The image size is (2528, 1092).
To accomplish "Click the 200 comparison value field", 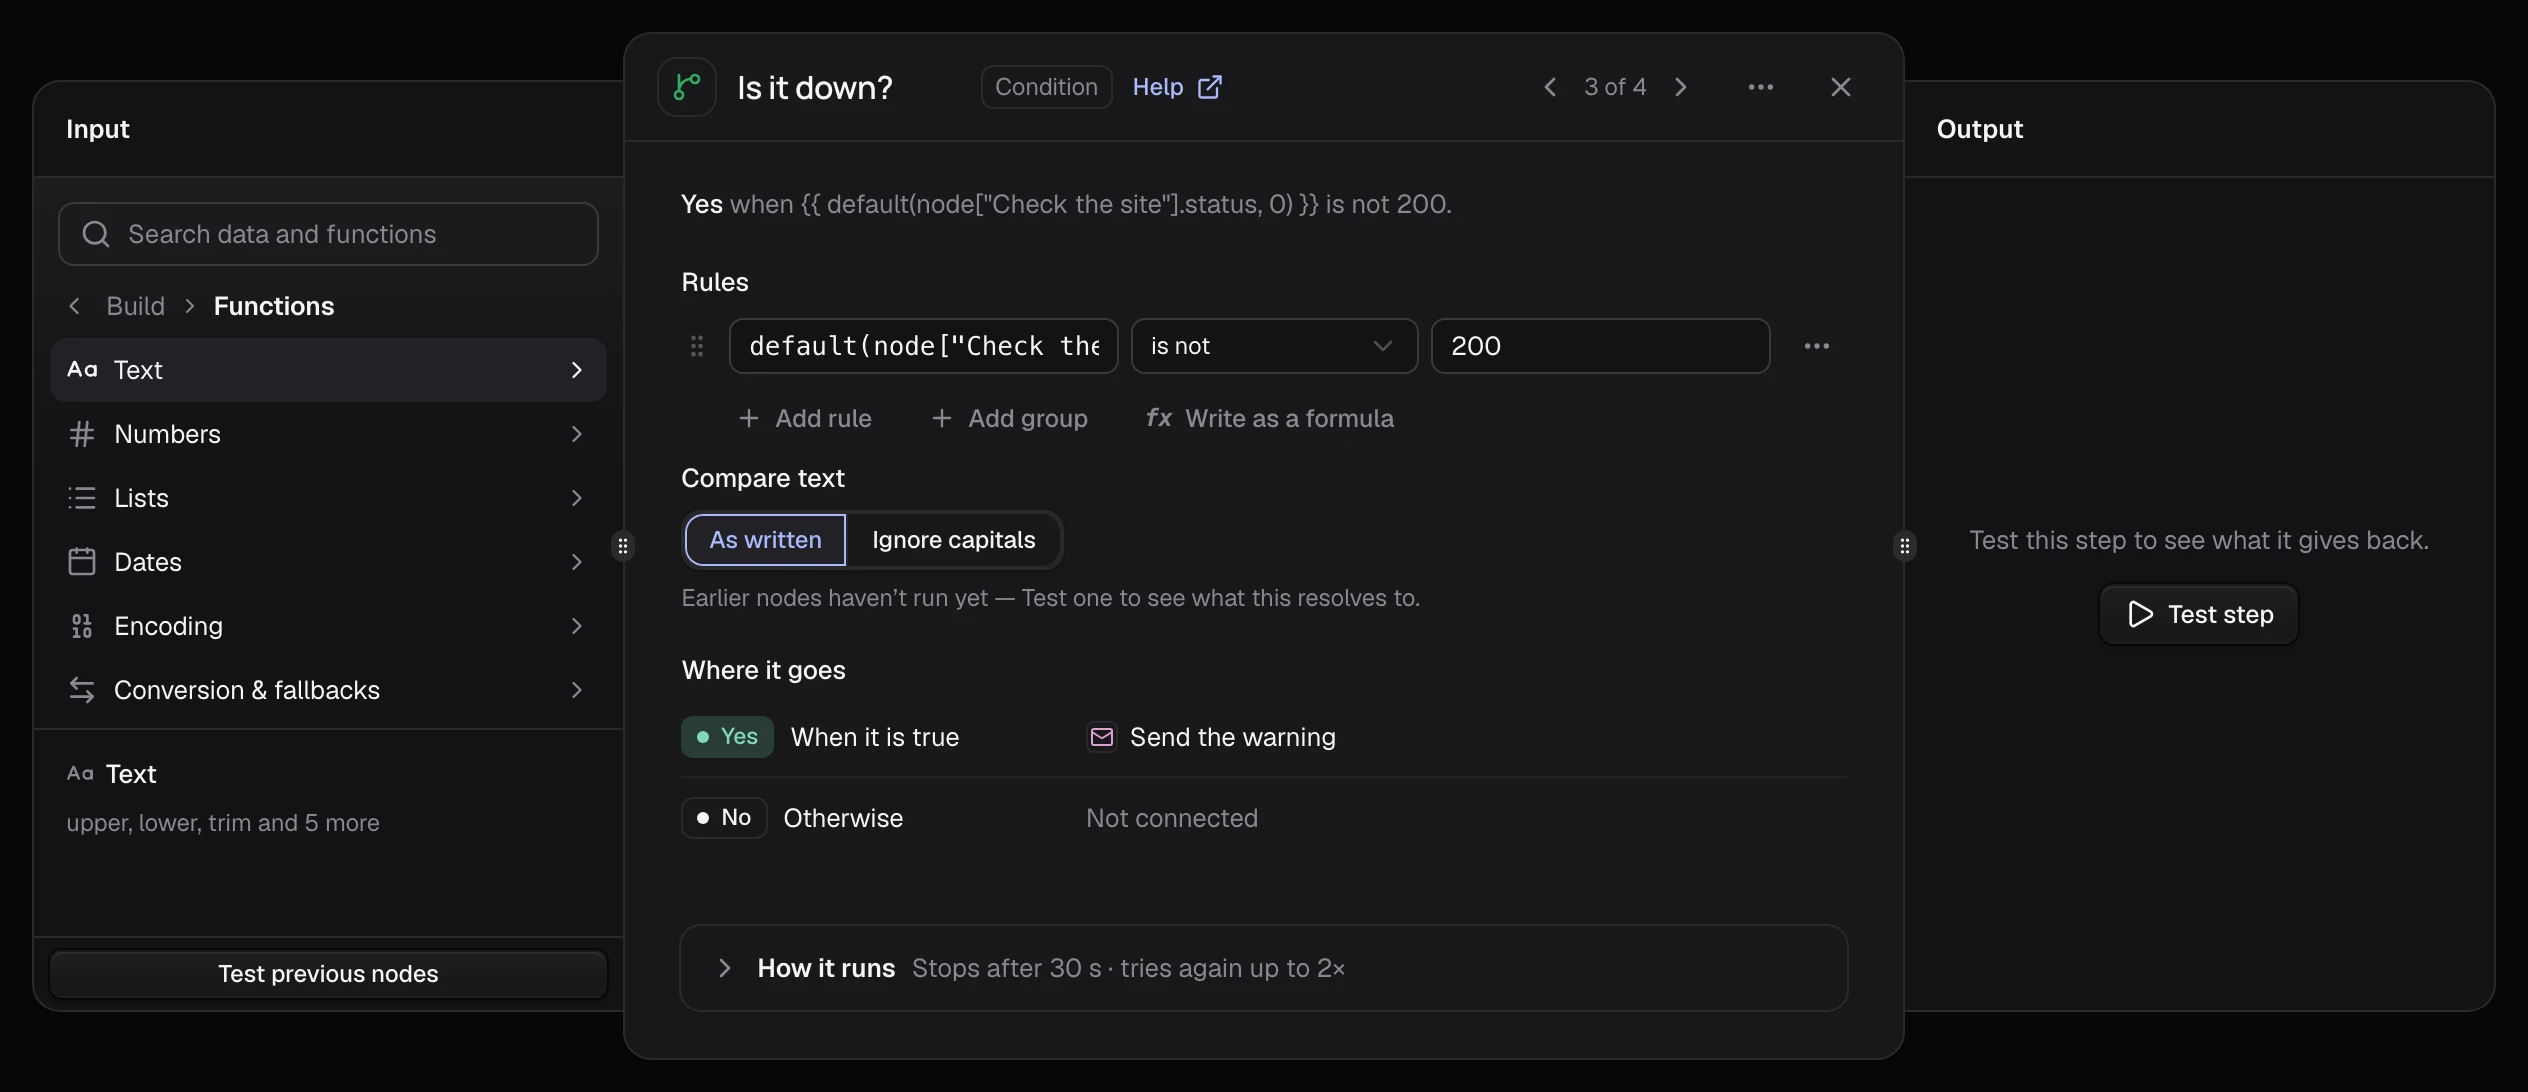I will (x=1600, y=346).
